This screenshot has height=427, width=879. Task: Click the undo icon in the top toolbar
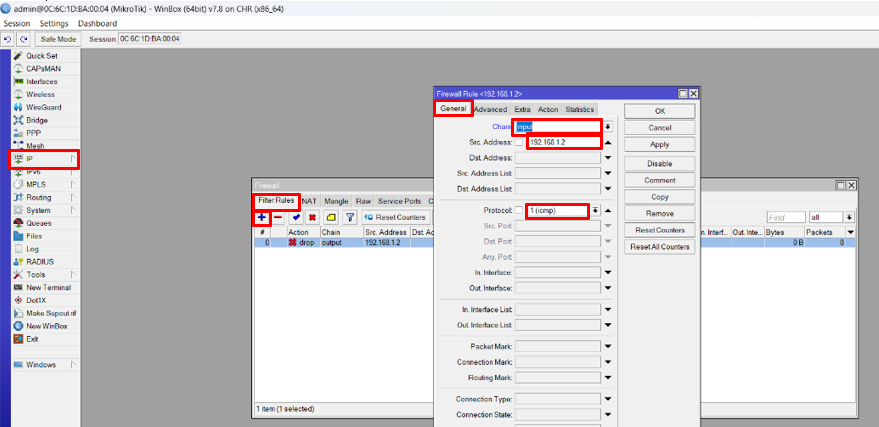coord(8,39)
